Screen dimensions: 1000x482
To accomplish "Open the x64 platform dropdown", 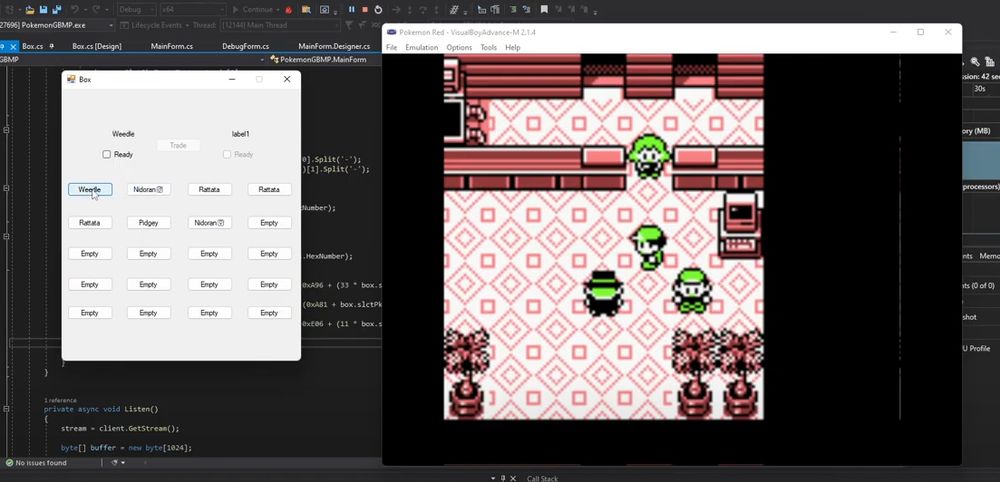I will (x=193, y=10).
